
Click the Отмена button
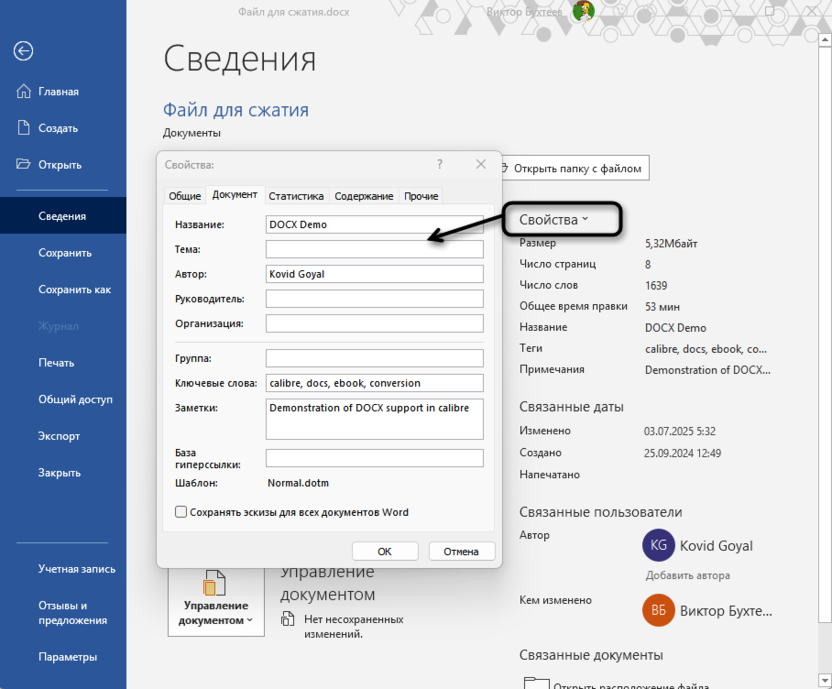(461, 552)
